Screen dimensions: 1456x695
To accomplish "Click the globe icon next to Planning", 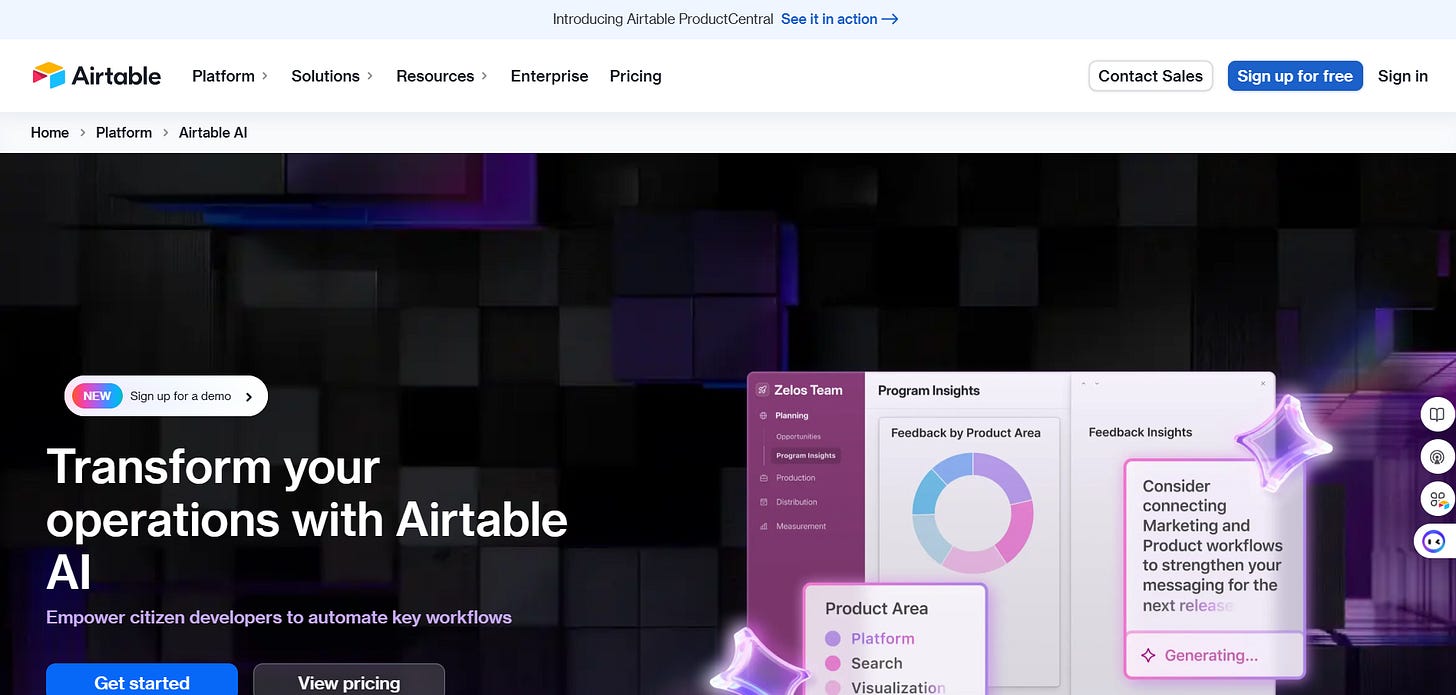I will tap(764, 416).
